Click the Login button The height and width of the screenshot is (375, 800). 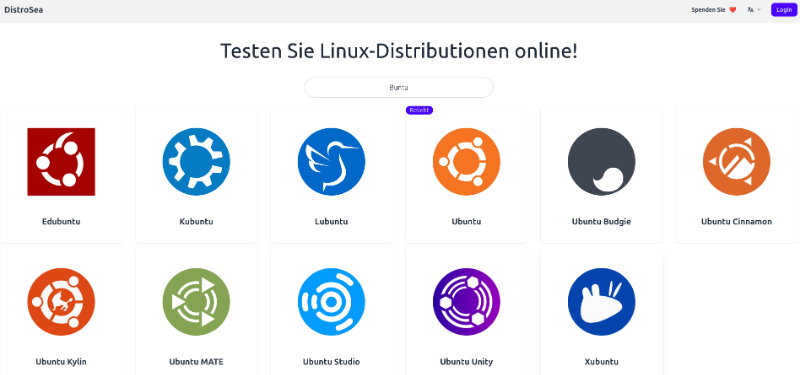(784, 10)
